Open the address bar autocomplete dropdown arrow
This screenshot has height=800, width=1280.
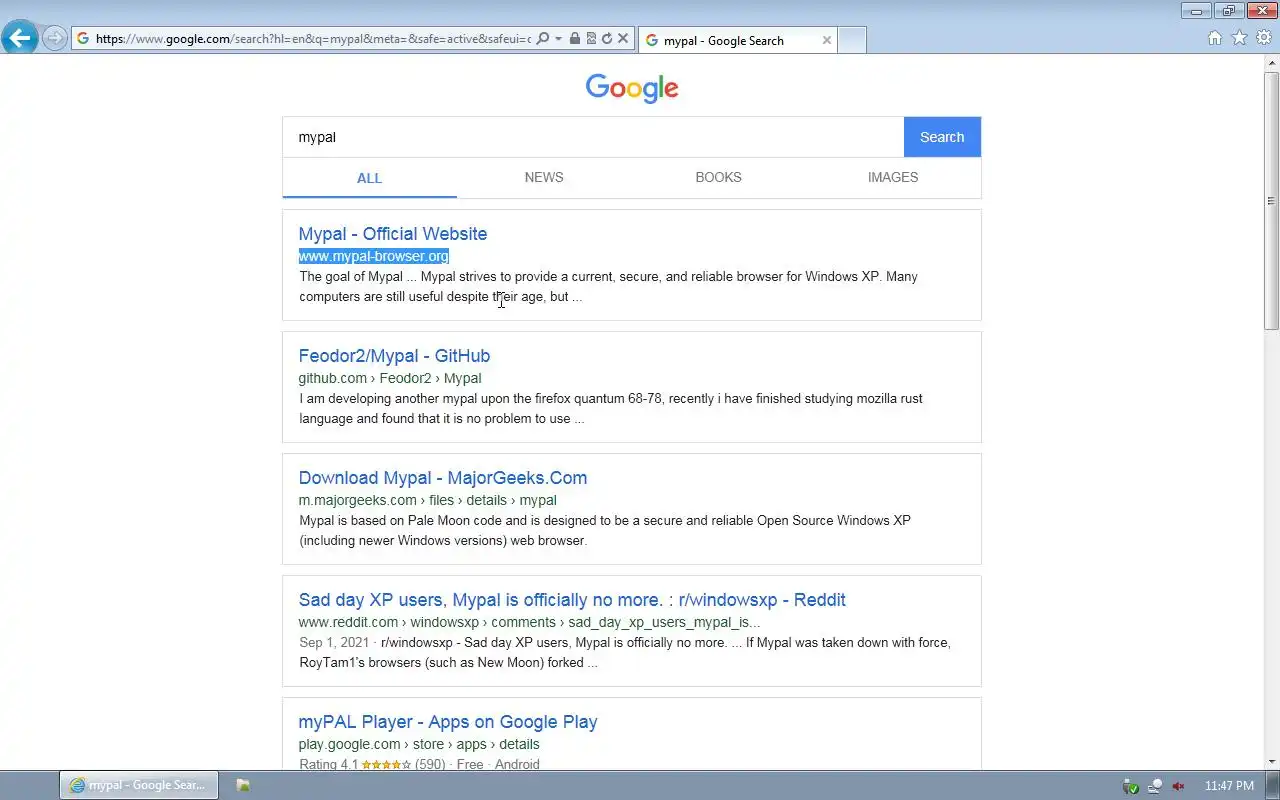click(x=558, y=39)
